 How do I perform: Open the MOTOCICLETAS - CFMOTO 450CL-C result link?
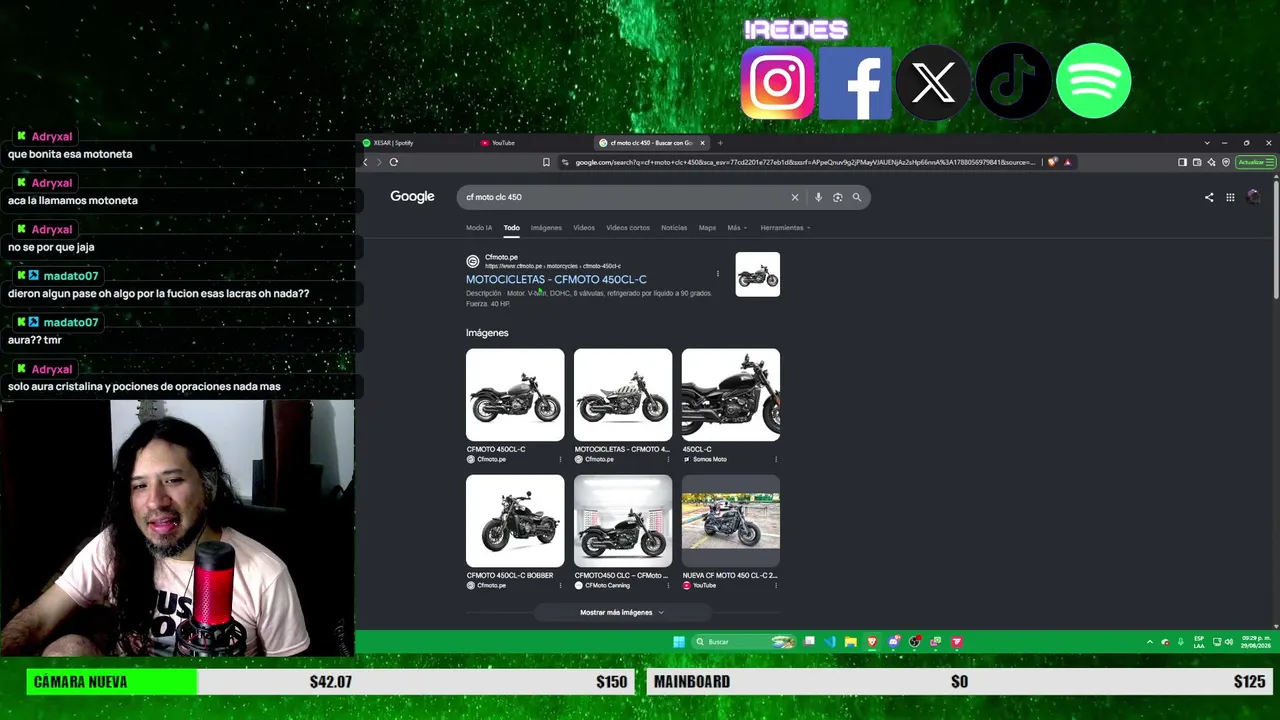(x=556, y=279)
